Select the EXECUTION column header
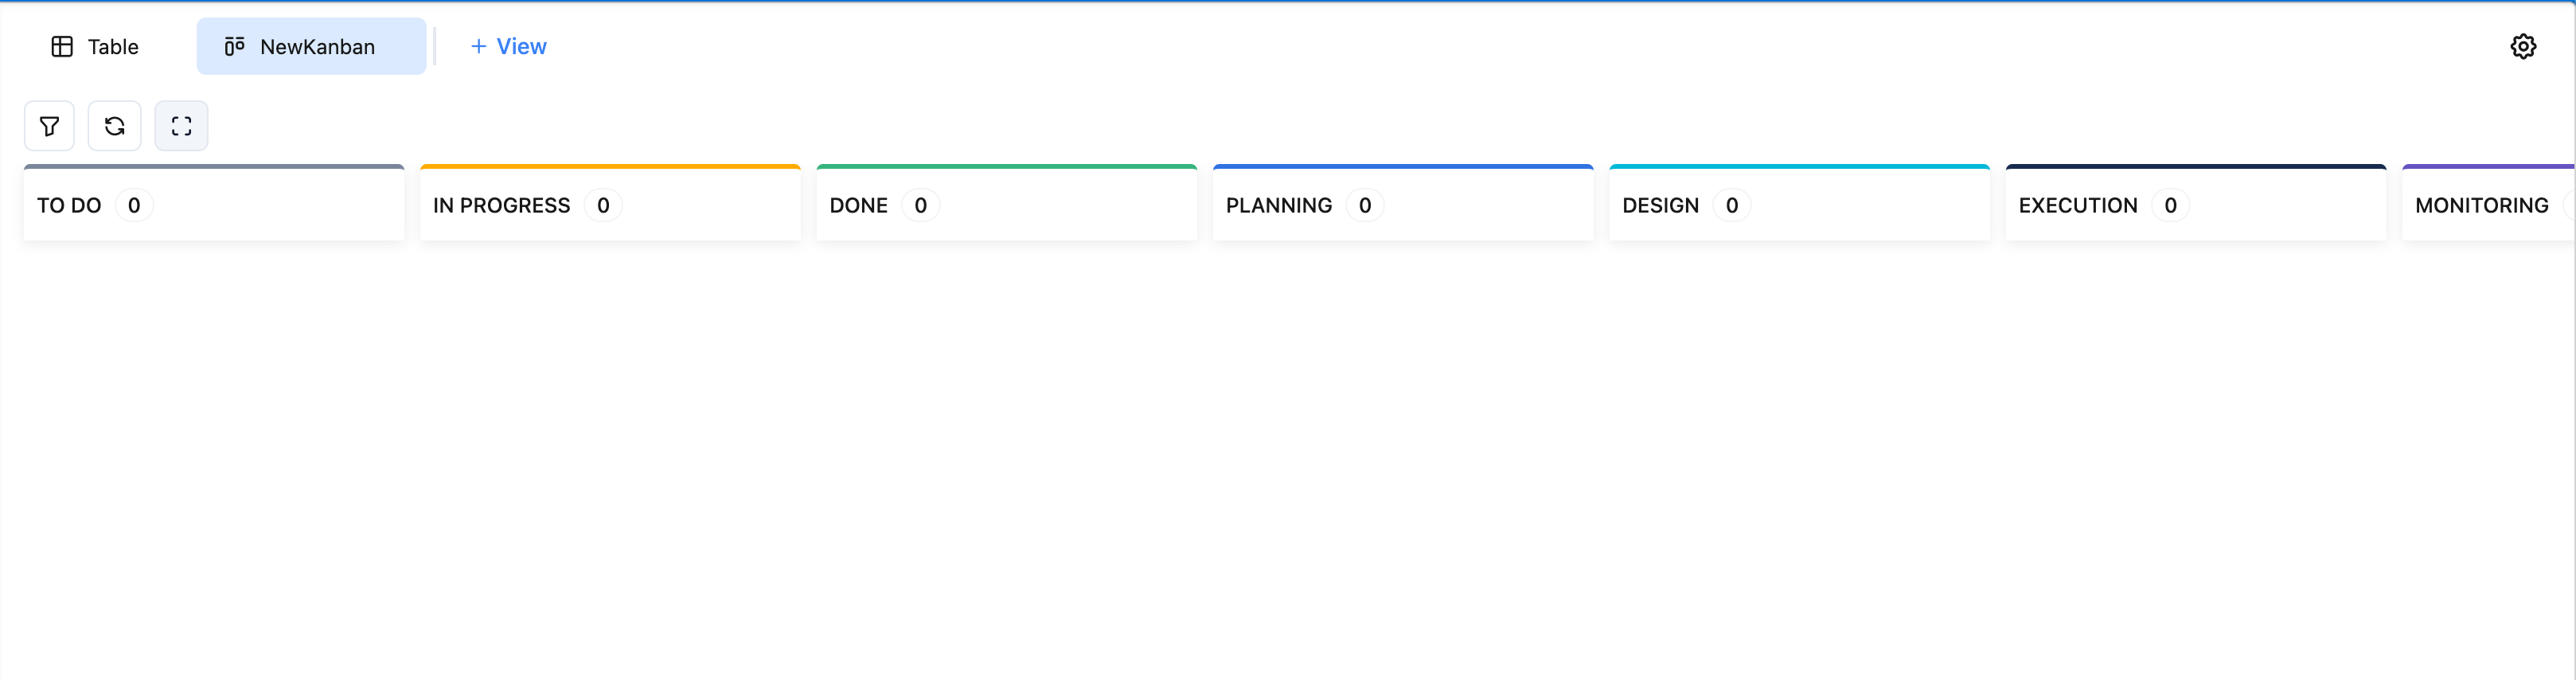Screen dimensions: 2576x680 (x=2077, y=205)
